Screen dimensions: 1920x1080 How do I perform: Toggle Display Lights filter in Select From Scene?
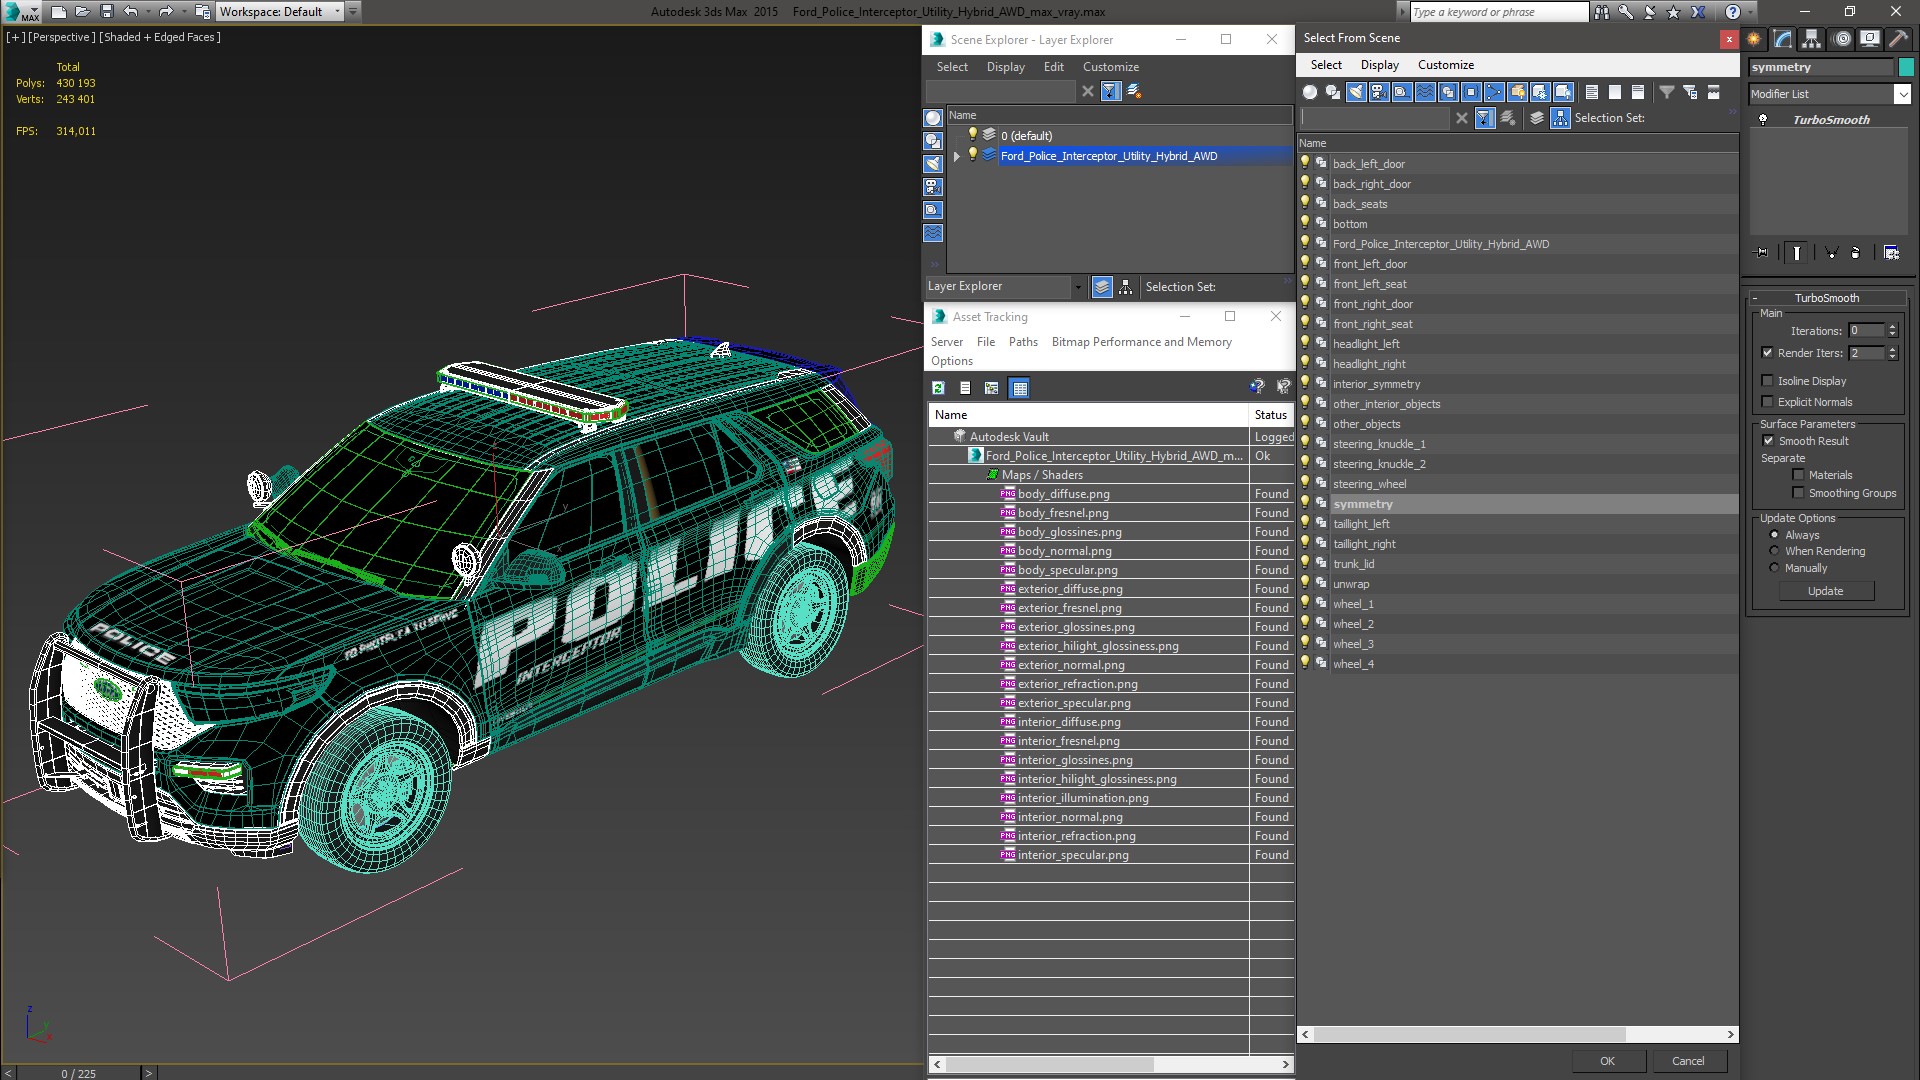point(1356,92)
